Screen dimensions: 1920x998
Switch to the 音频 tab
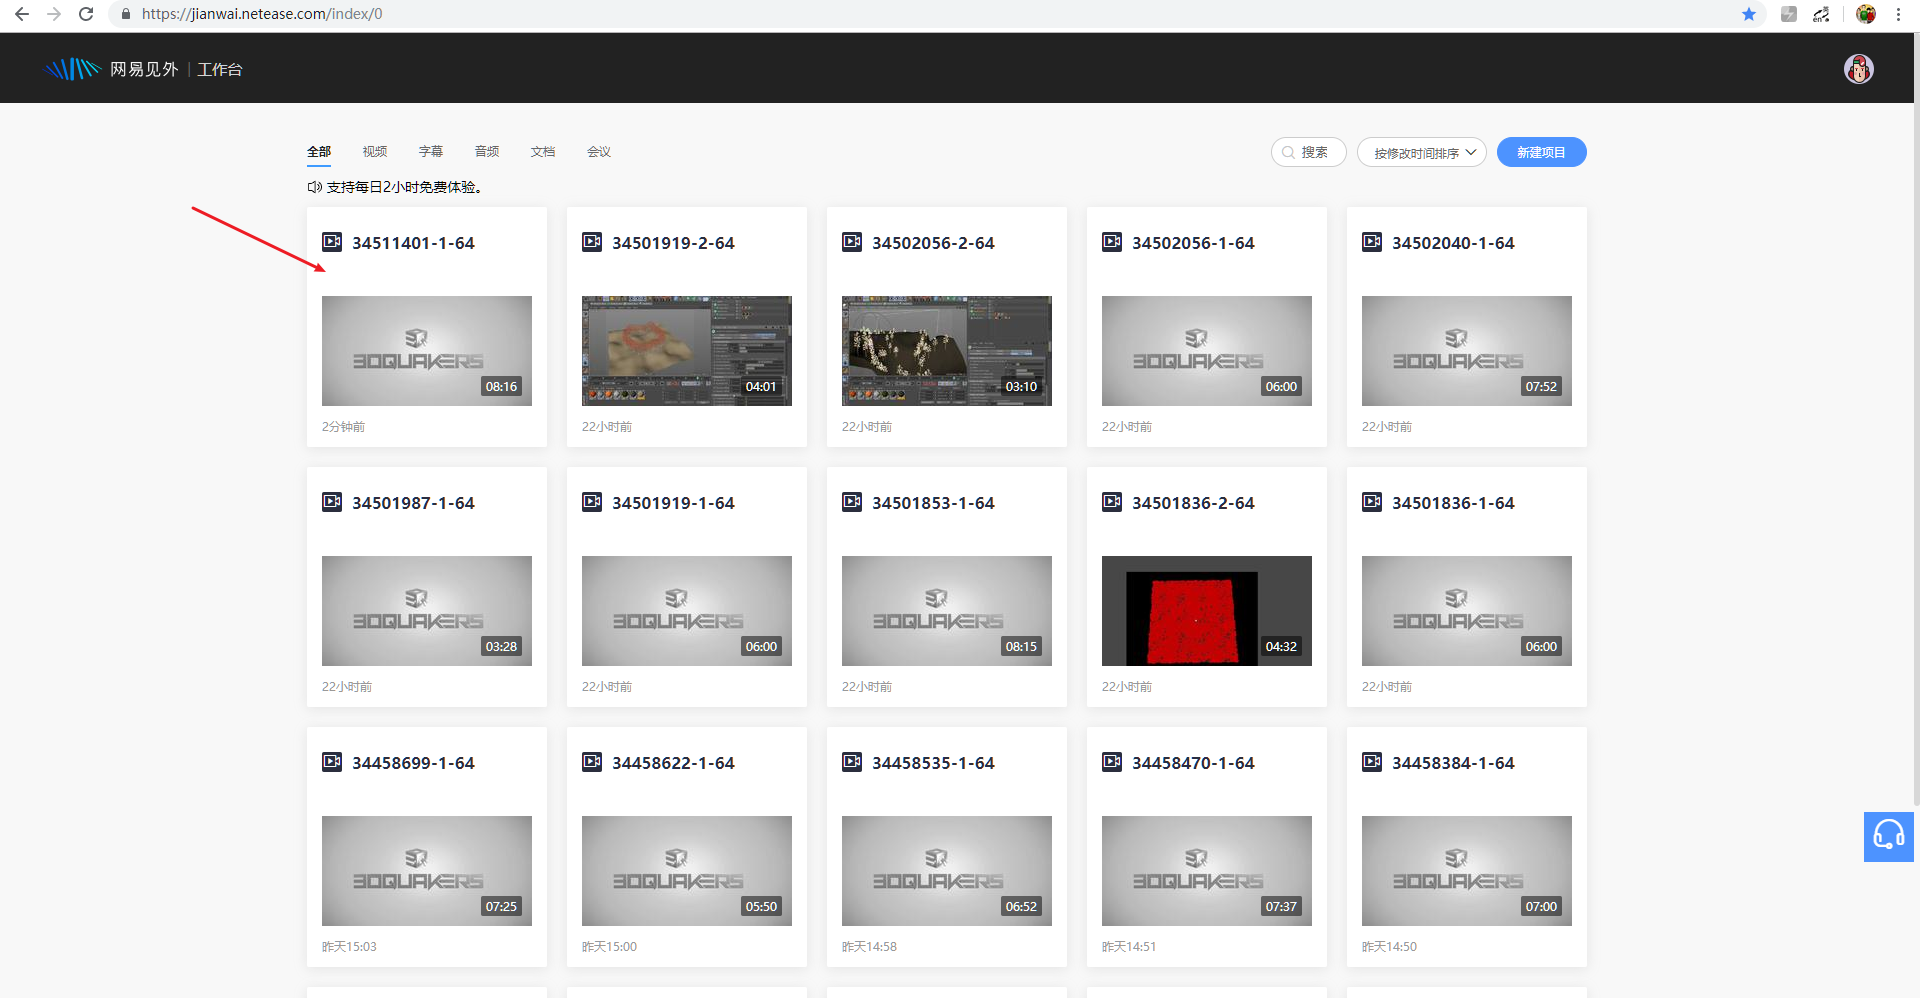[x=487, y=152]
